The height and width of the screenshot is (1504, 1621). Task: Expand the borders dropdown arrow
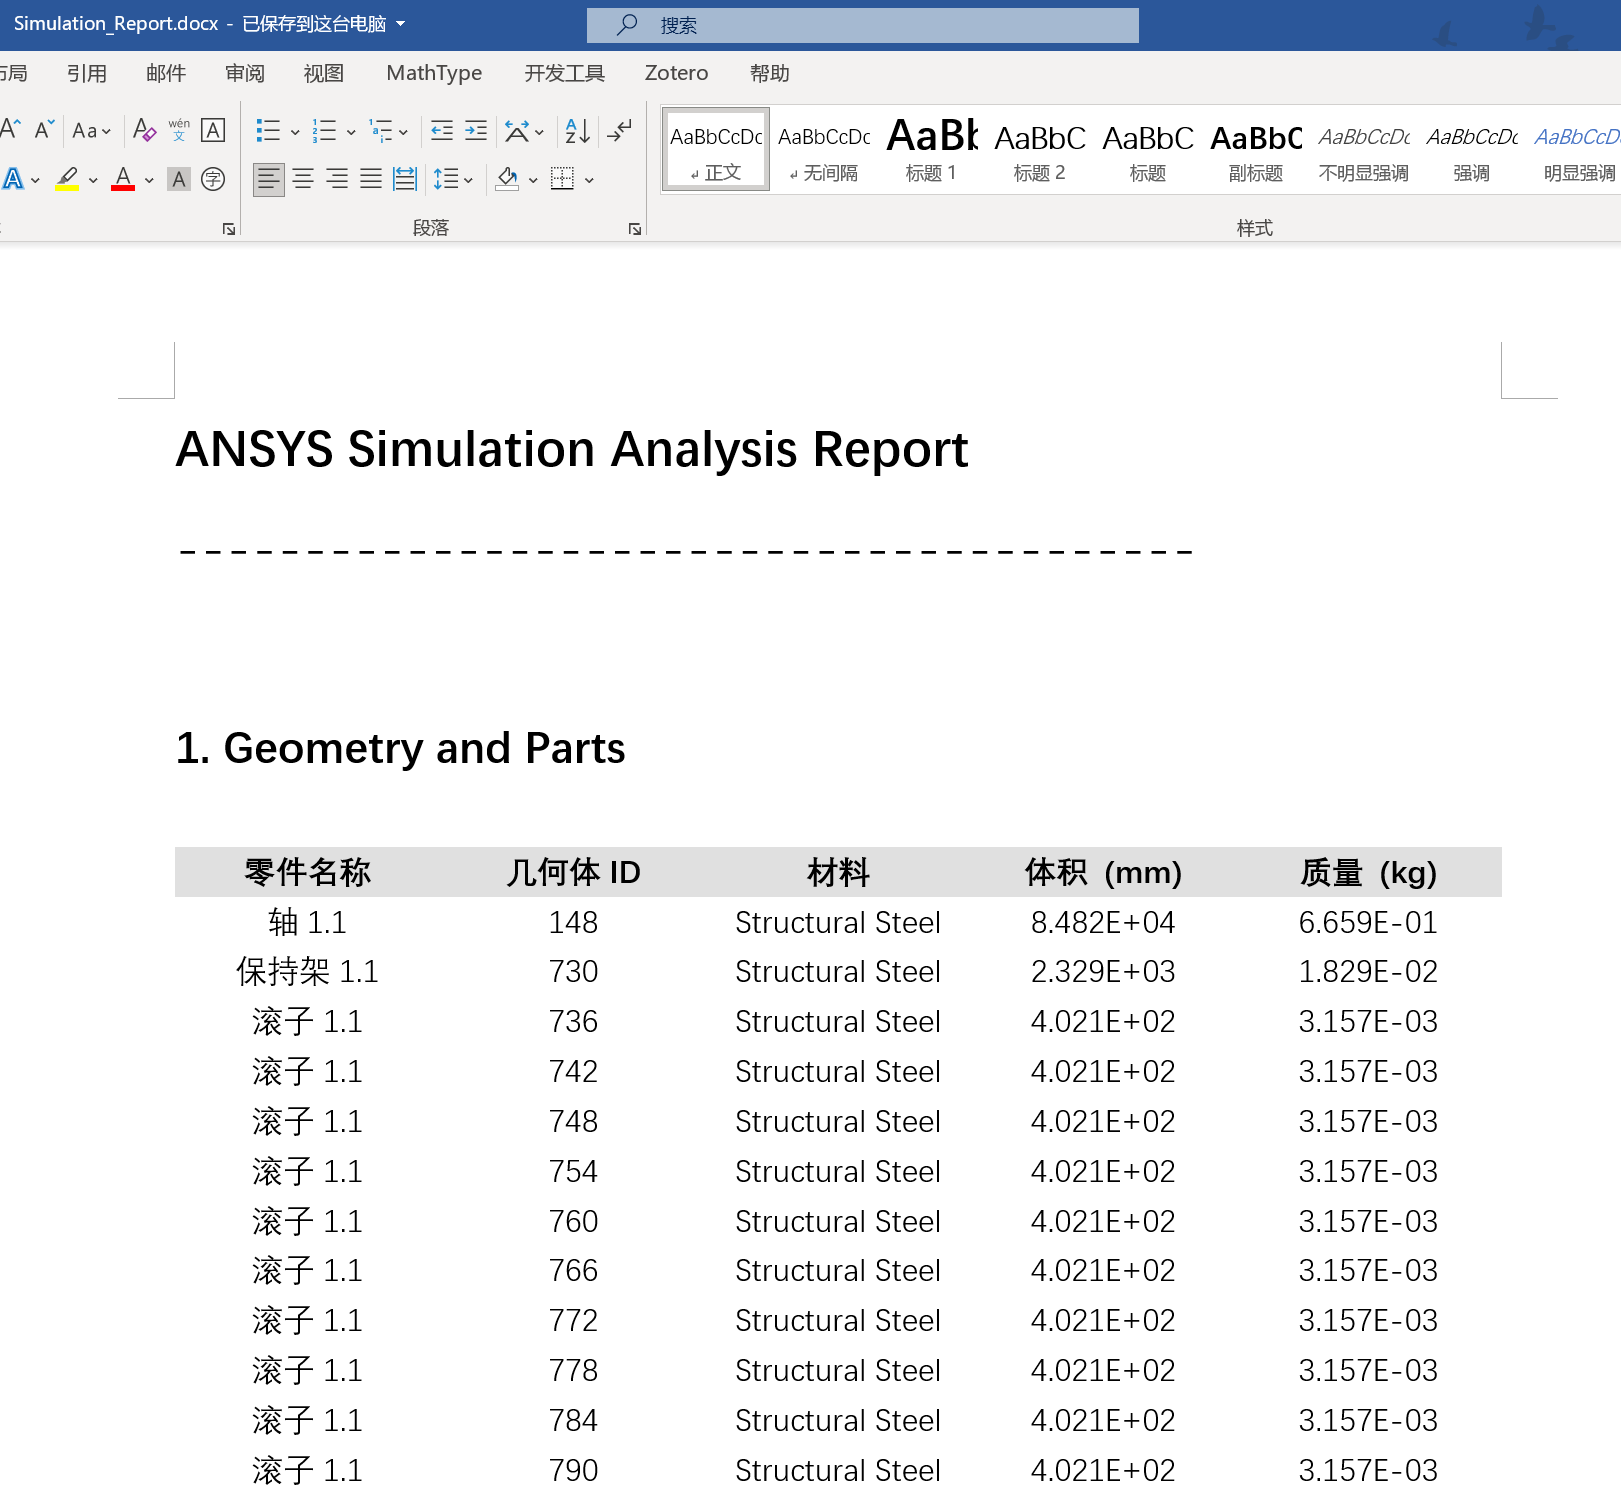click(589, 180)
